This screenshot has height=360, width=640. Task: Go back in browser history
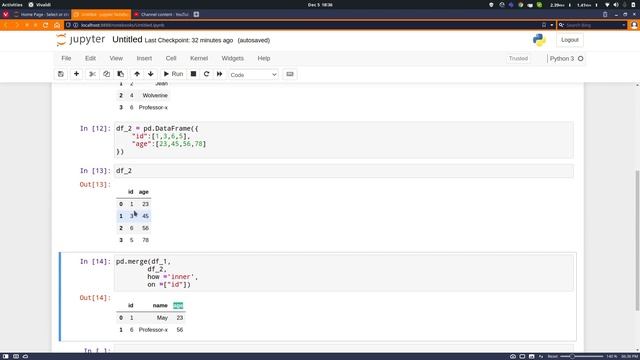[x=6, y=25]
